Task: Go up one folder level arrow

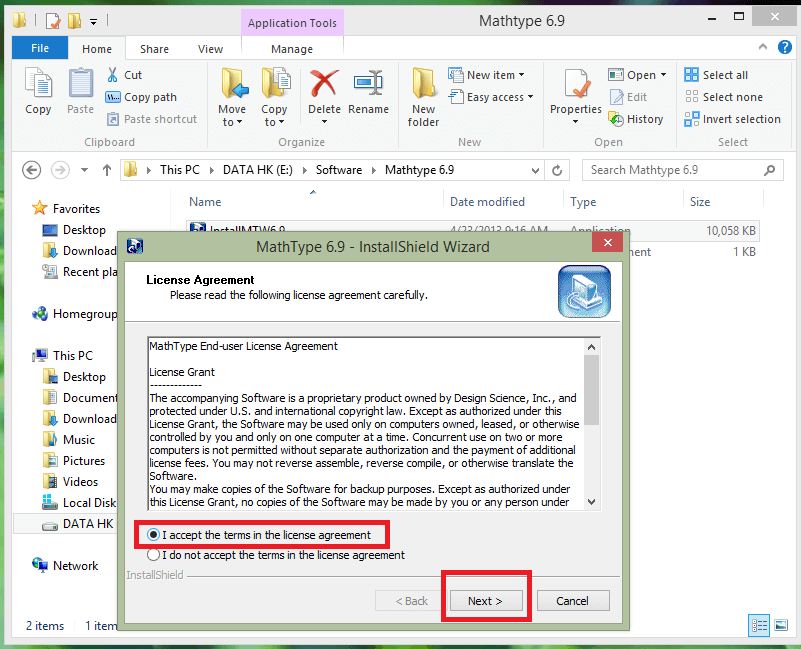Action: pos(106,170)
